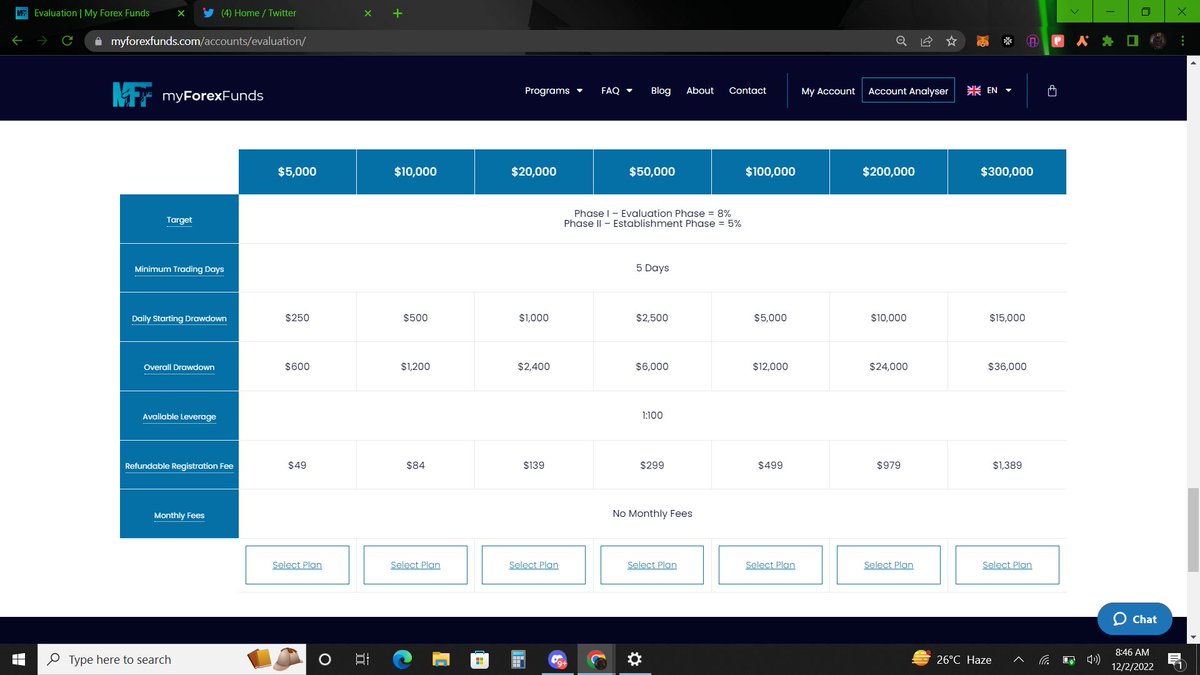Open the Discord taskbar icon

558,659
